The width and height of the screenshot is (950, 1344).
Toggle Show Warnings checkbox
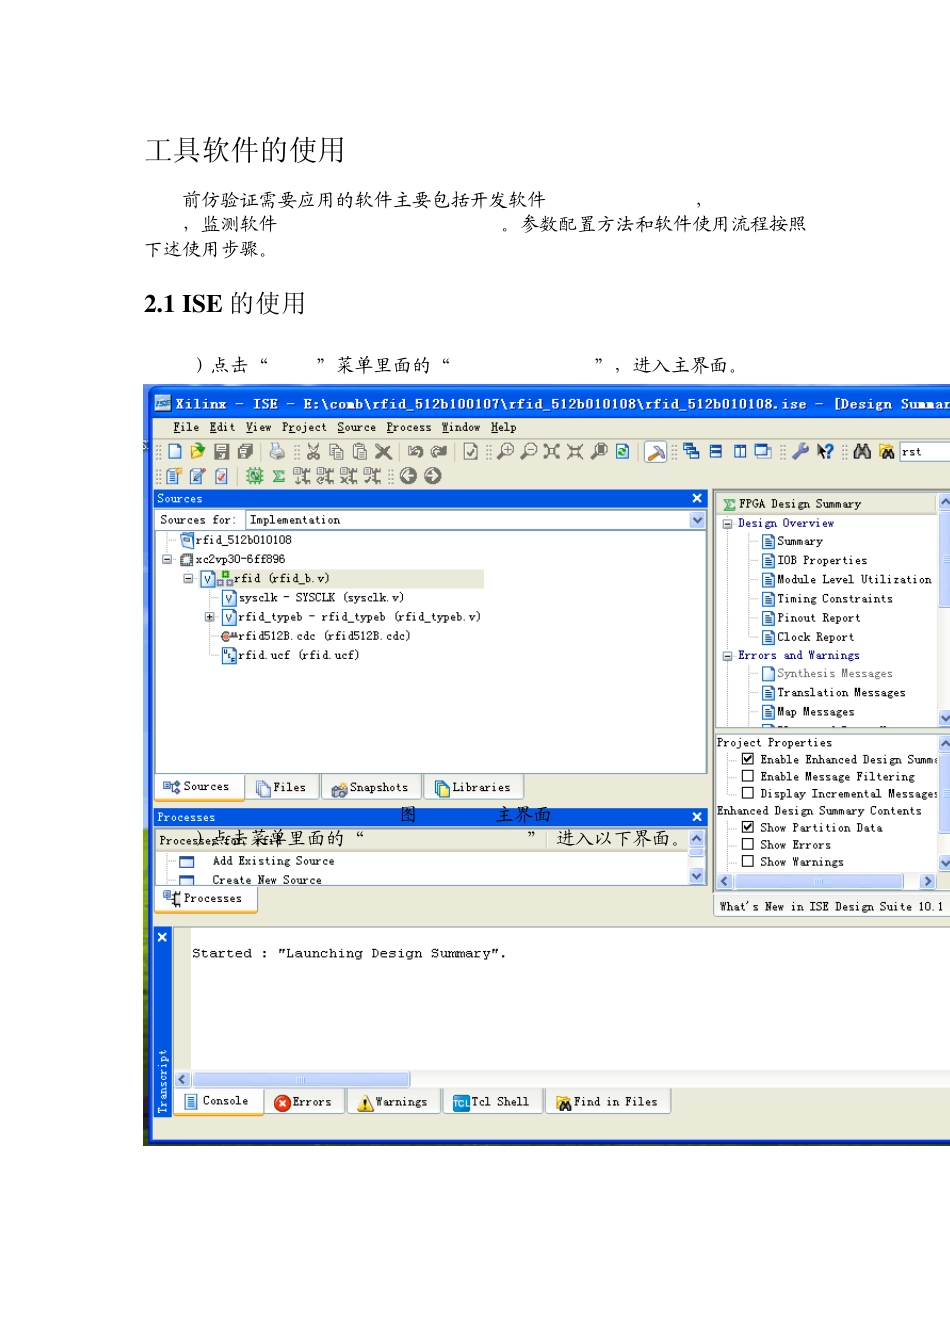[747, 861]
